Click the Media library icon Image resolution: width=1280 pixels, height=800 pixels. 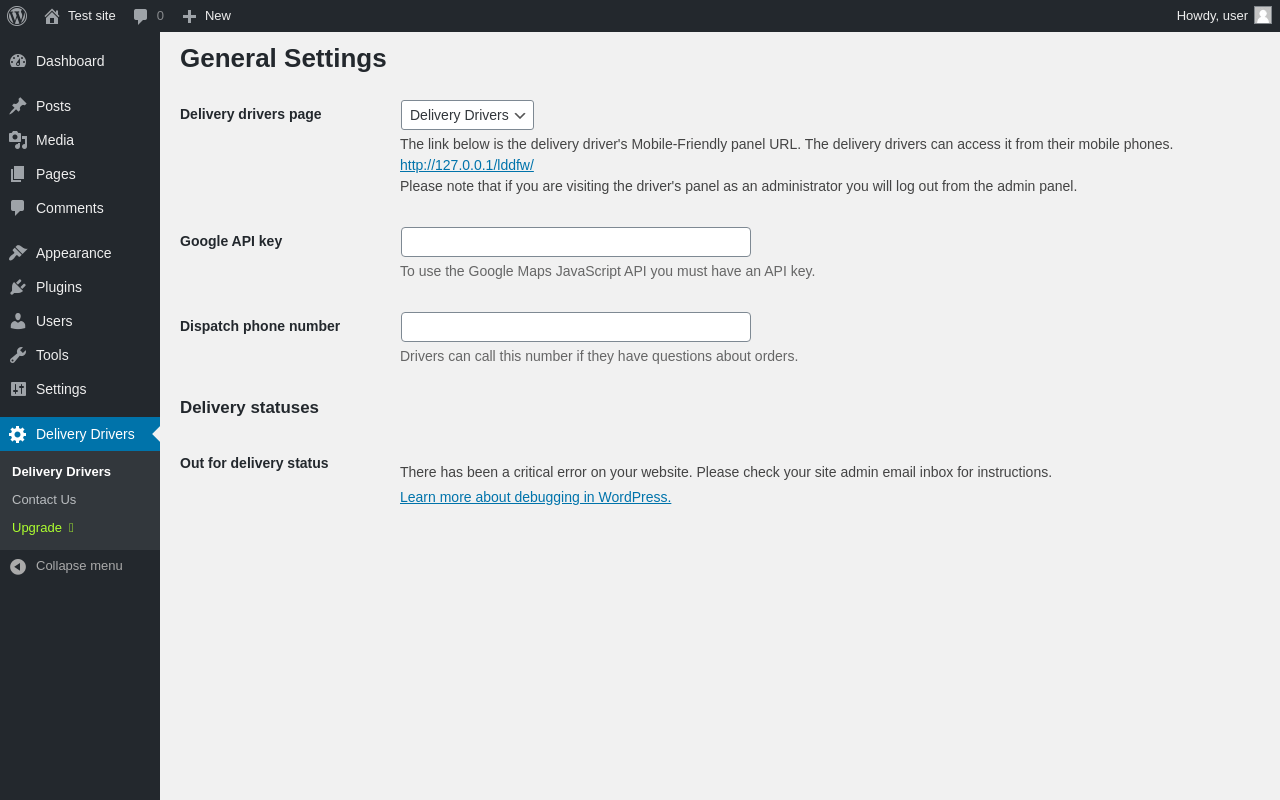[18, 140]
